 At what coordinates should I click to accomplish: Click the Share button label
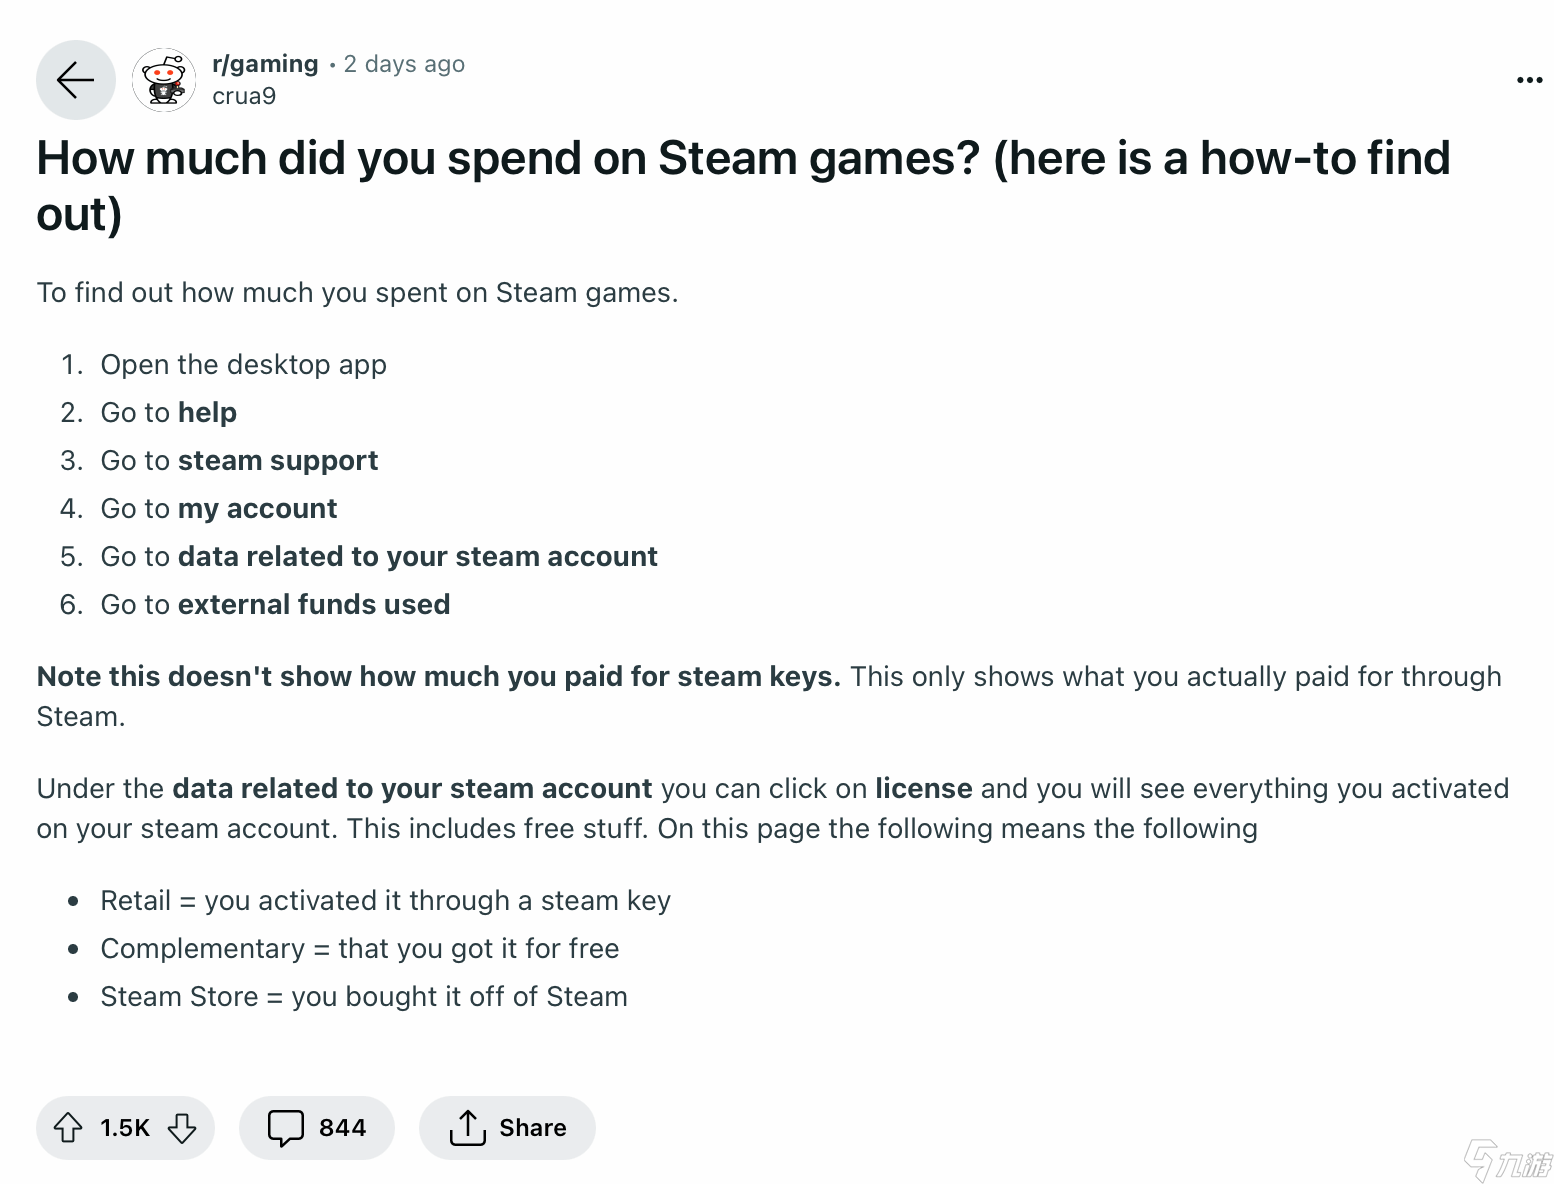(532, 1128)
